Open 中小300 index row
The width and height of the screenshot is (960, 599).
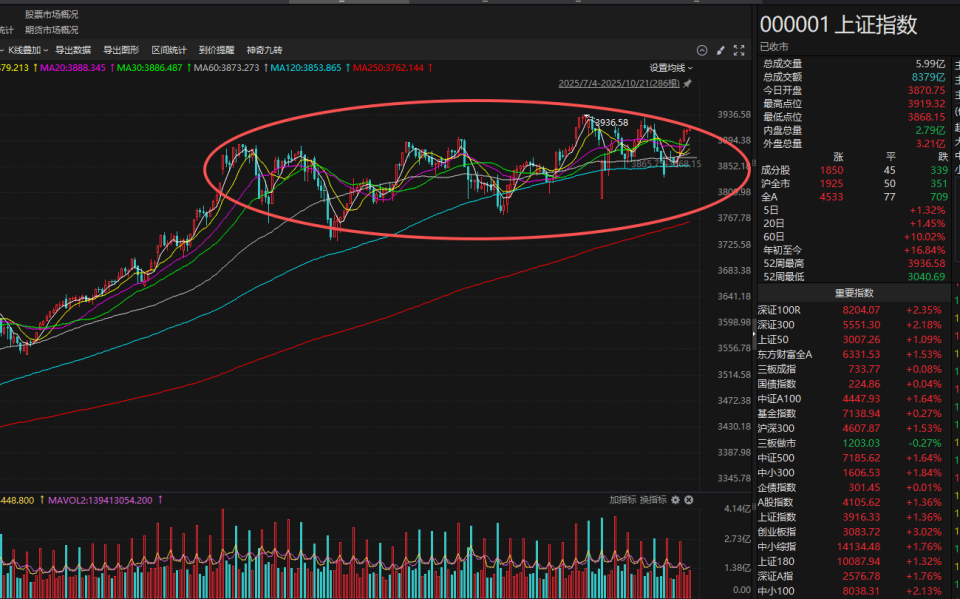[x=853, y=473]
